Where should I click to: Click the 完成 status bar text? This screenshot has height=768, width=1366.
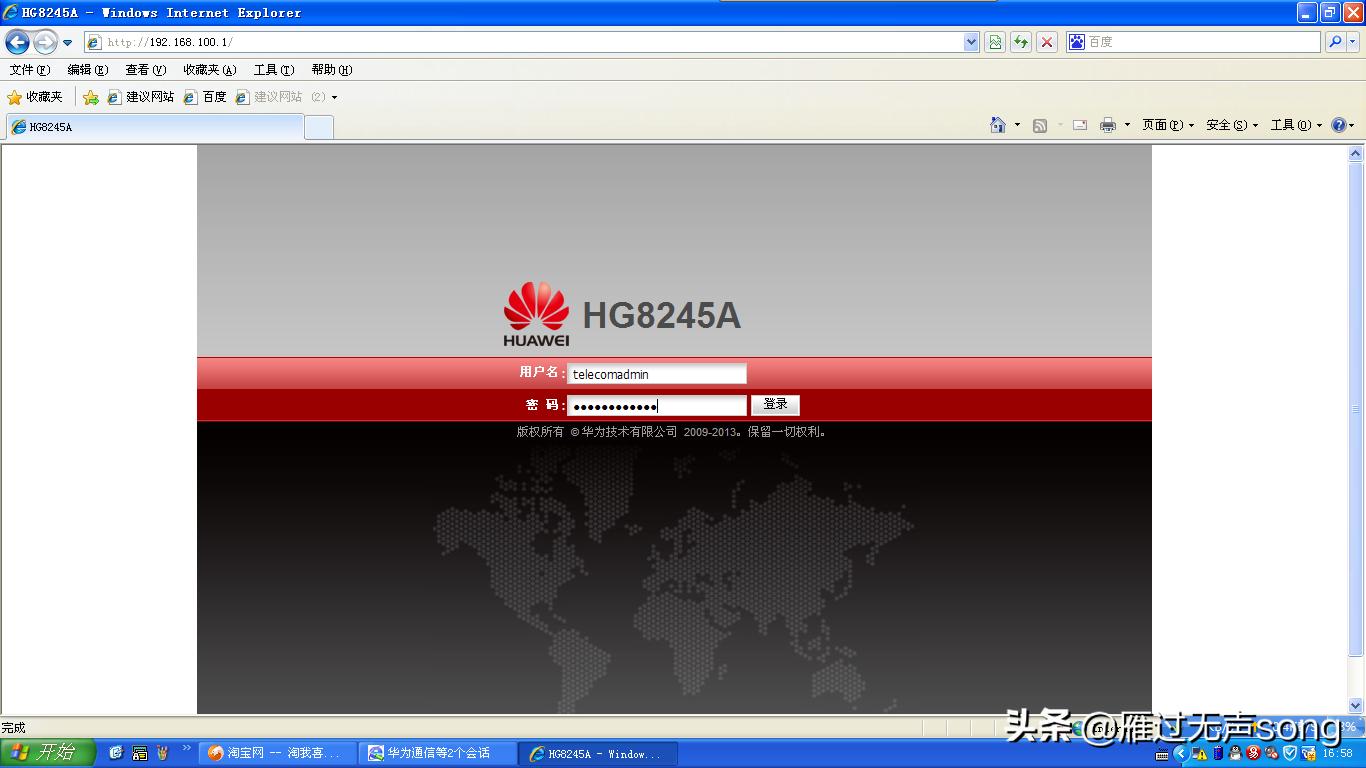pos(13,728)
